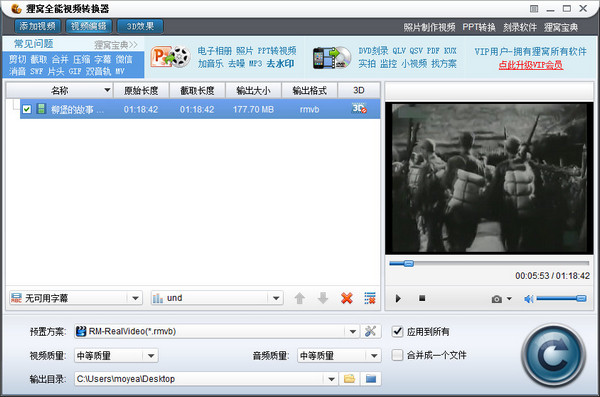Select the rmvb output format cell
This screenshot has height=397, width=600.
point(309,109)
